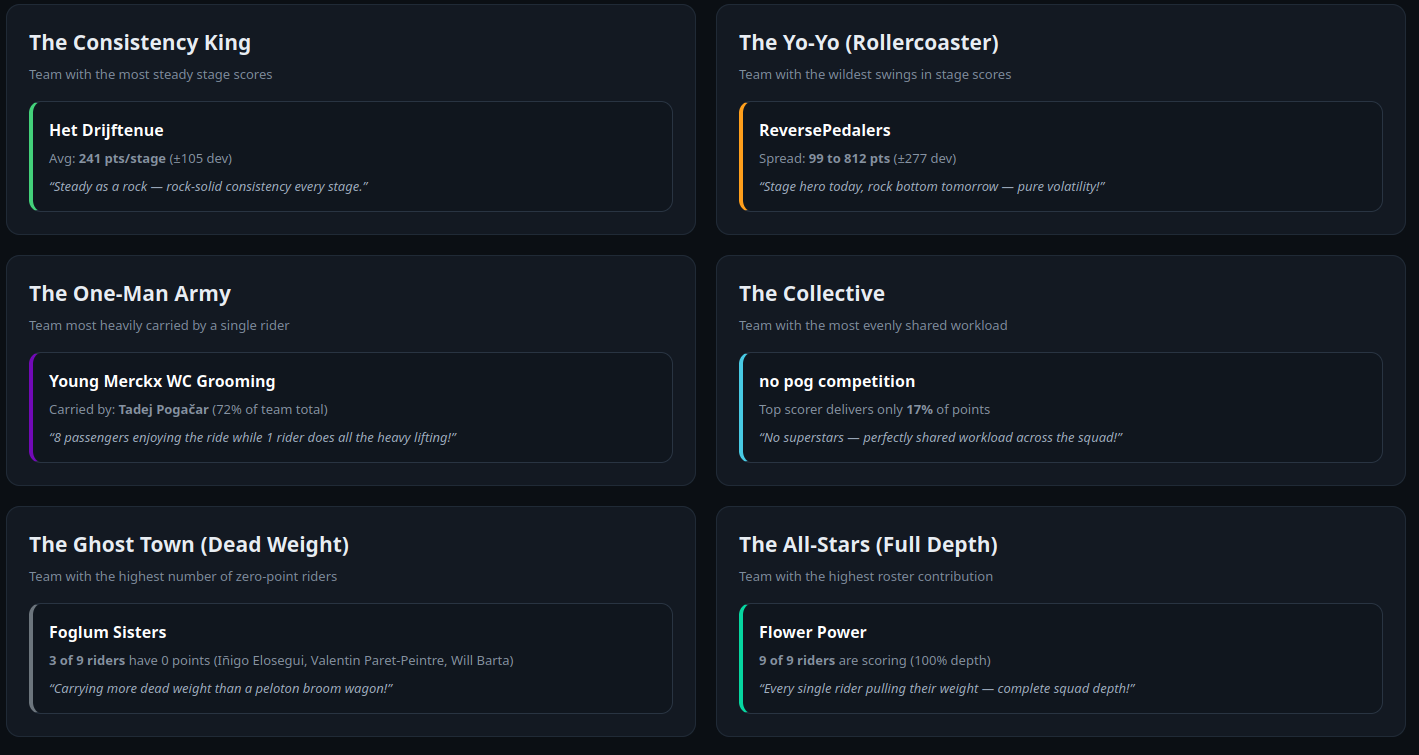Select Young Merckx WC Grooming team name

(x=162, y=381)
